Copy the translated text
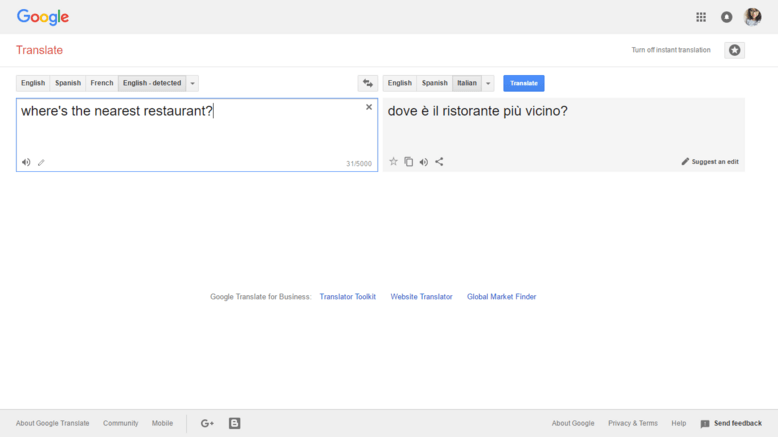The height and width of the screenshot is (437, 778). pos(408,162)
